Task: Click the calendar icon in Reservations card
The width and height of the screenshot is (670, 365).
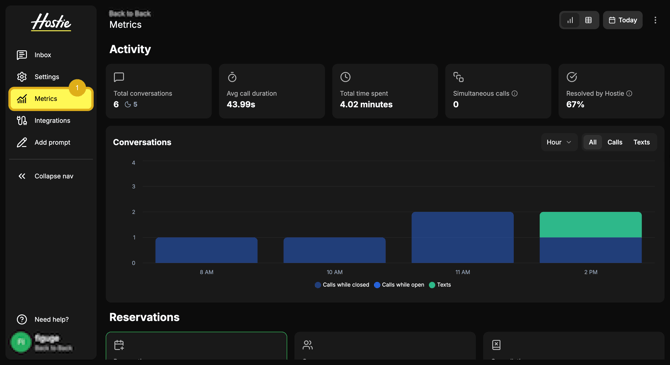Action: pos(119,345)
